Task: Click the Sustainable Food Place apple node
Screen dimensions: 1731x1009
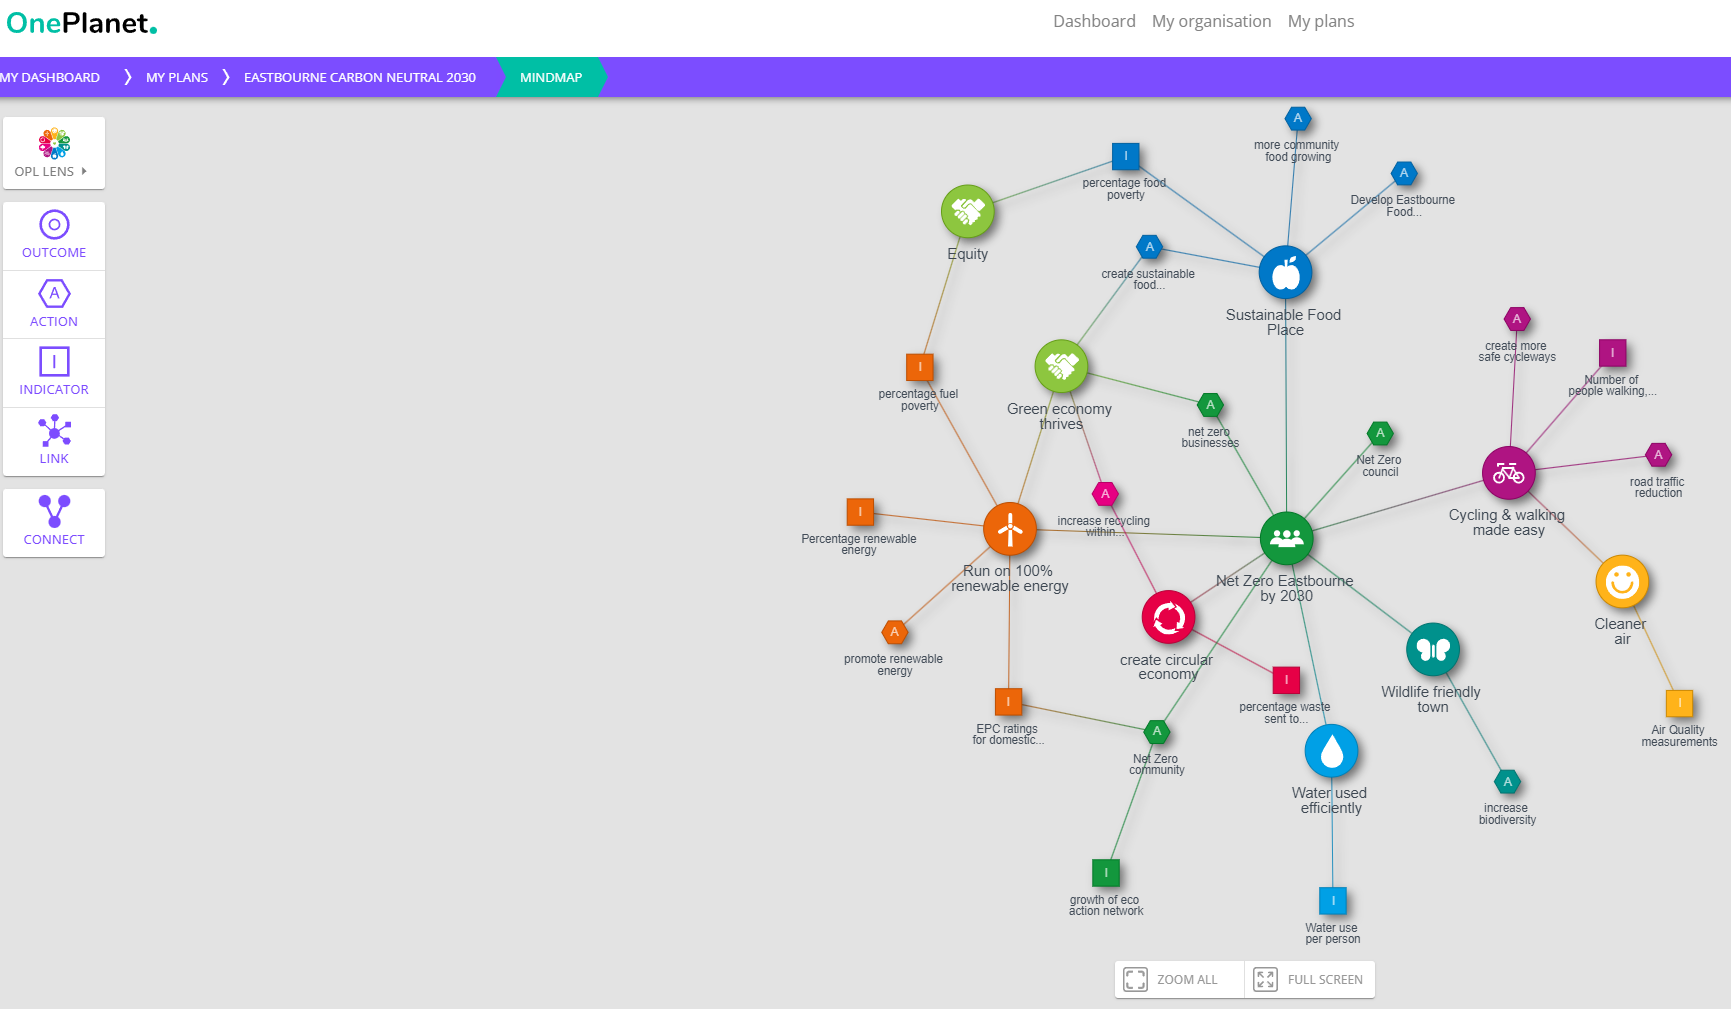Action: pyautogui.click(x=1285, y=272)
